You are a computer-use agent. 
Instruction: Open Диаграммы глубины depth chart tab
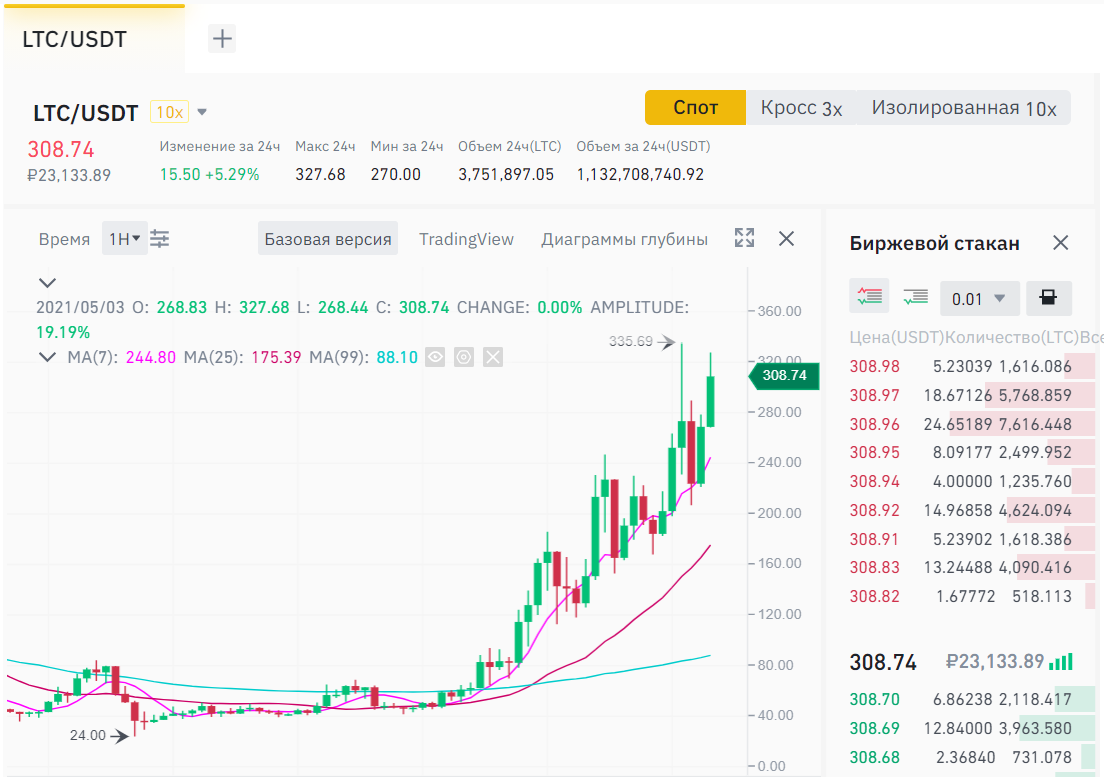click(624, 239)
